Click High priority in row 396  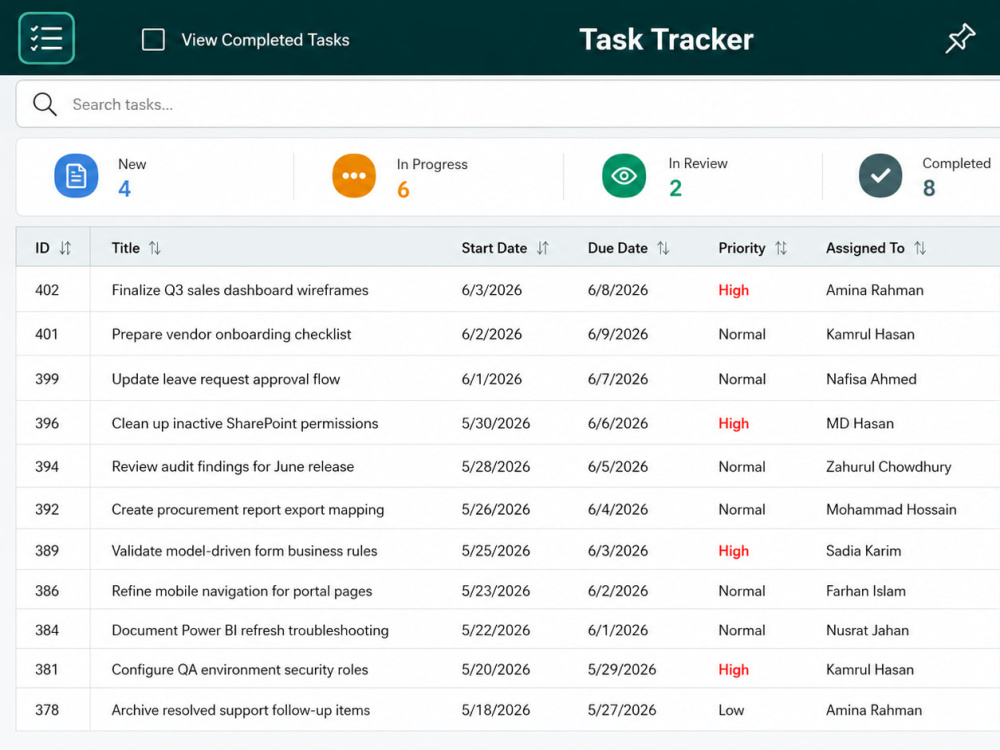(x=733, y=423)
